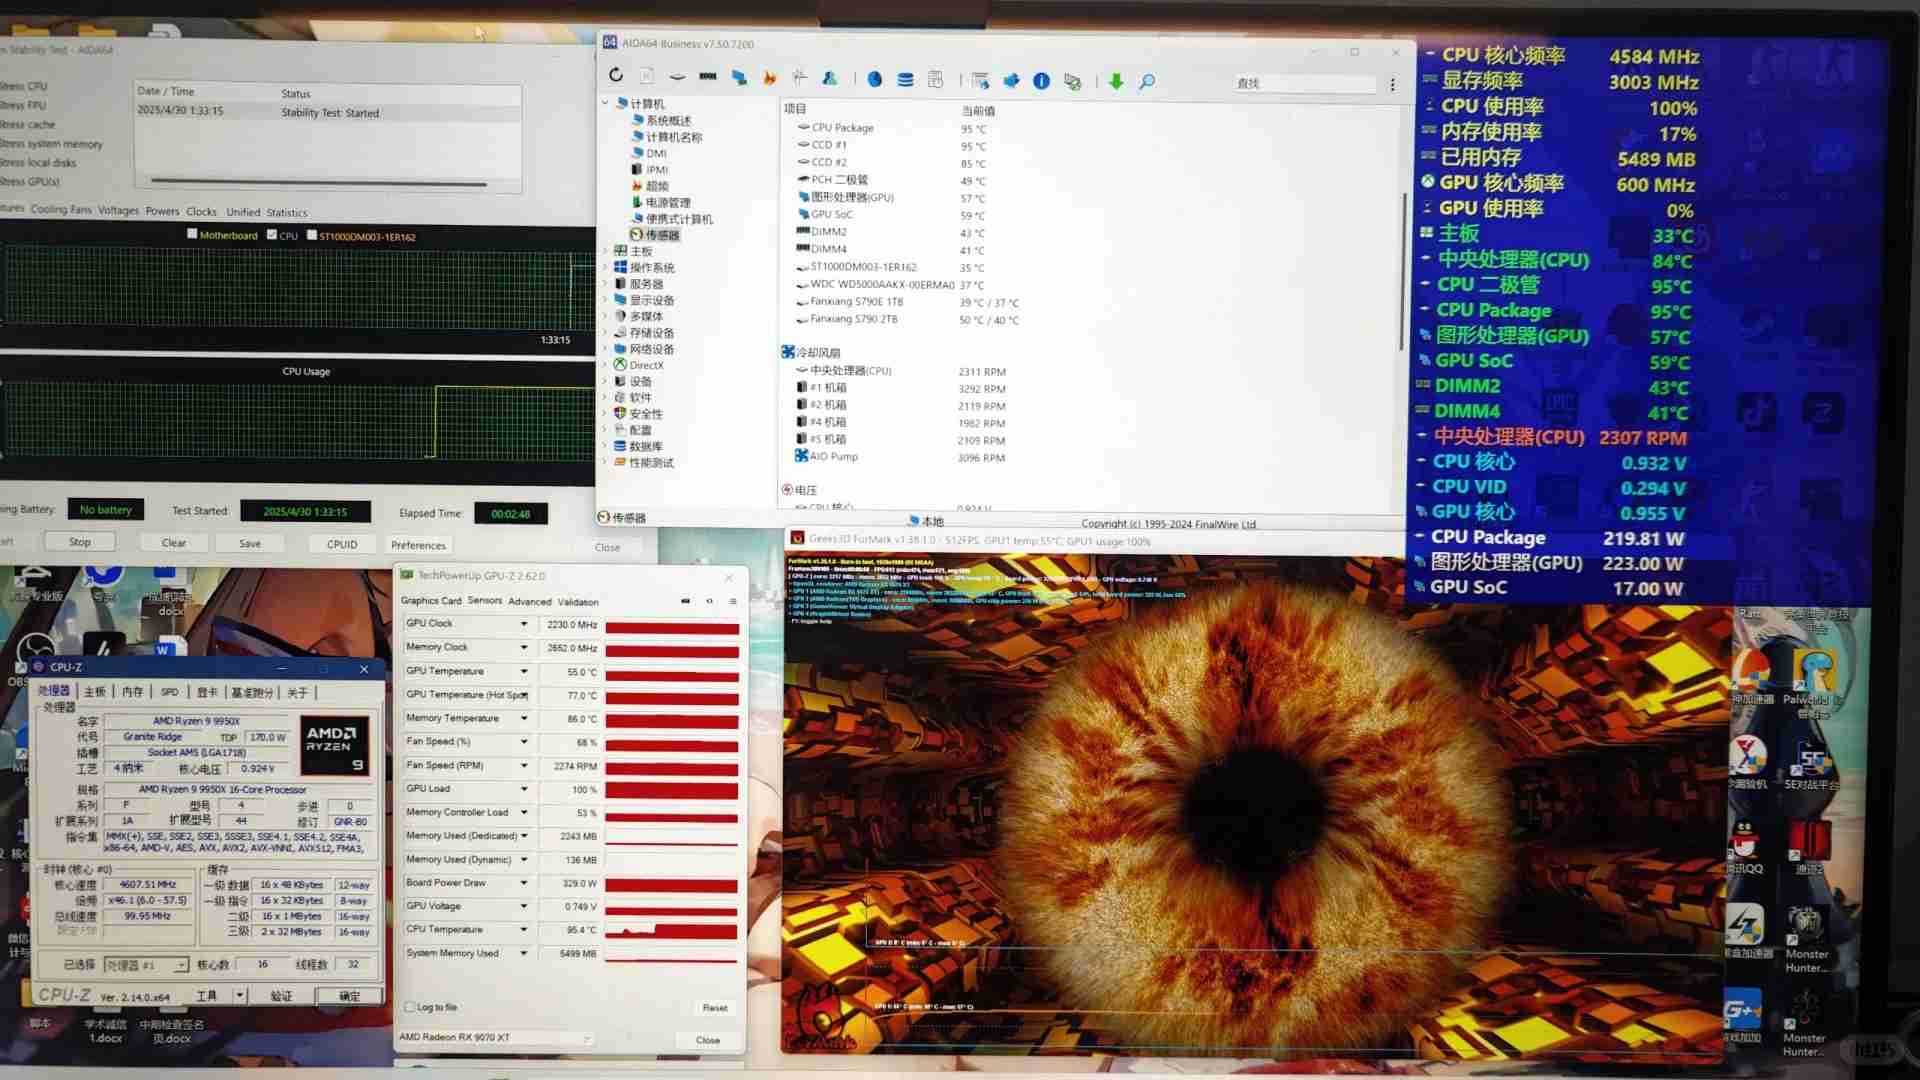
Task: Click the vertical scrollbar in AIDA64 sensor list
Action: click(1403, 270)
